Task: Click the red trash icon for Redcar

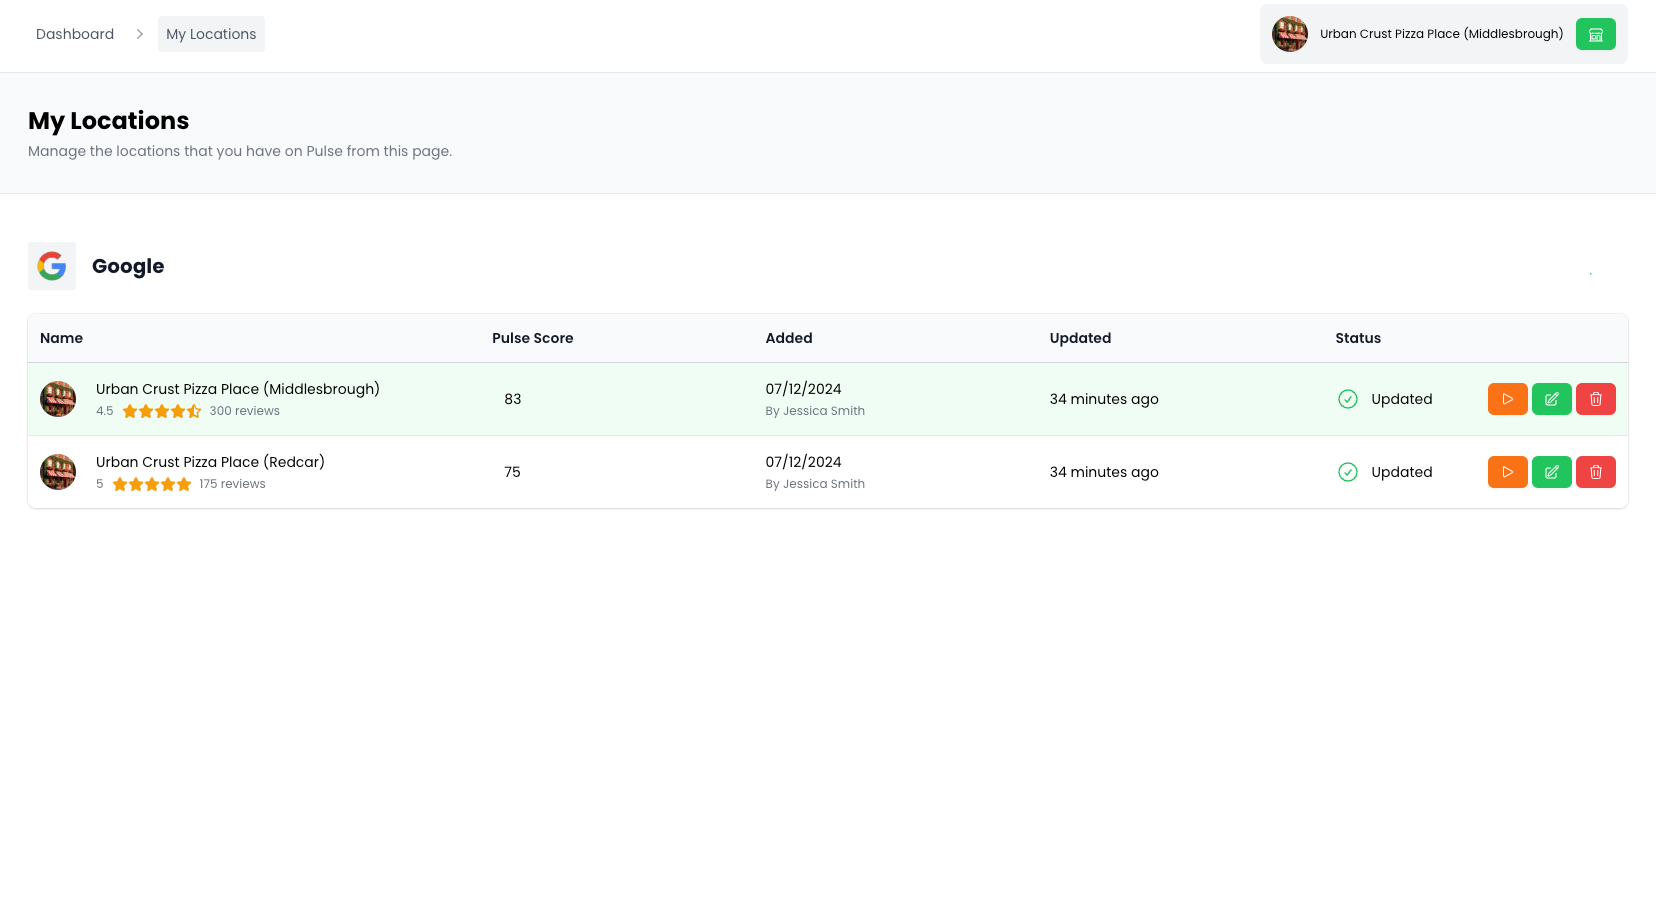Action: click(1595, 472)
